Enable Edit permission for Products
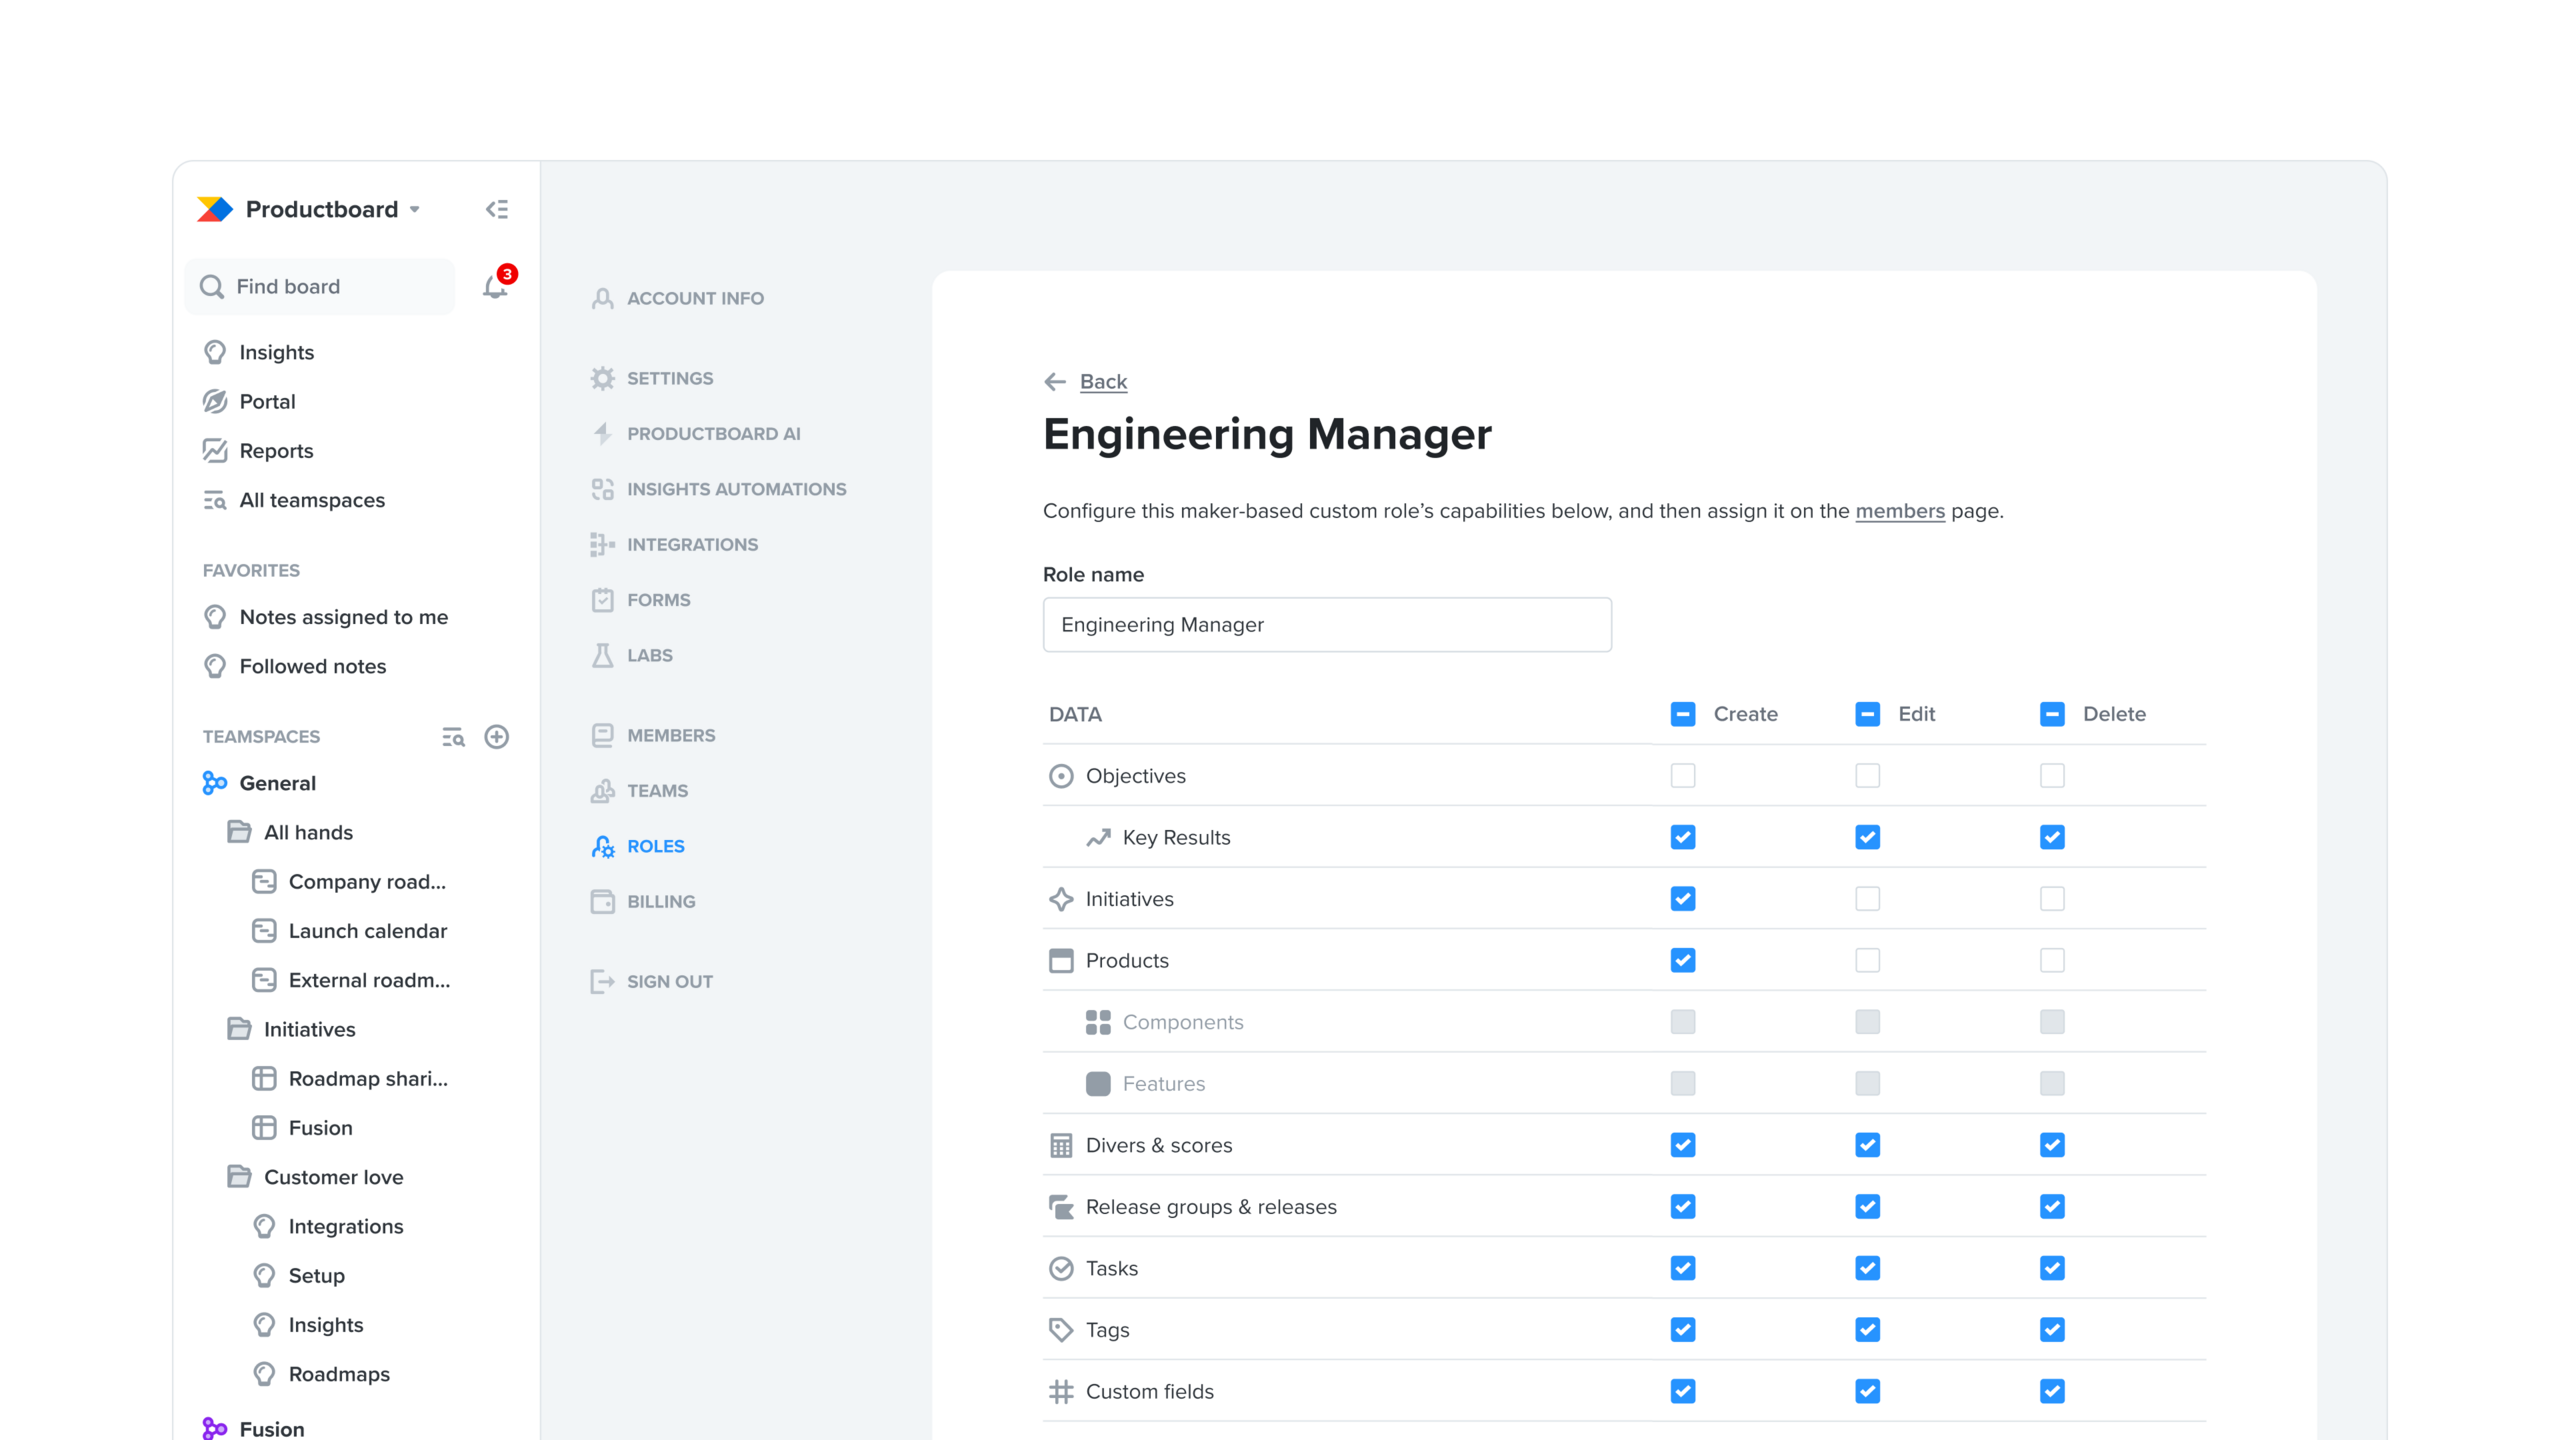Image resolution: width=2560 pixels, height=1440 pixels. click(1867, 960)
